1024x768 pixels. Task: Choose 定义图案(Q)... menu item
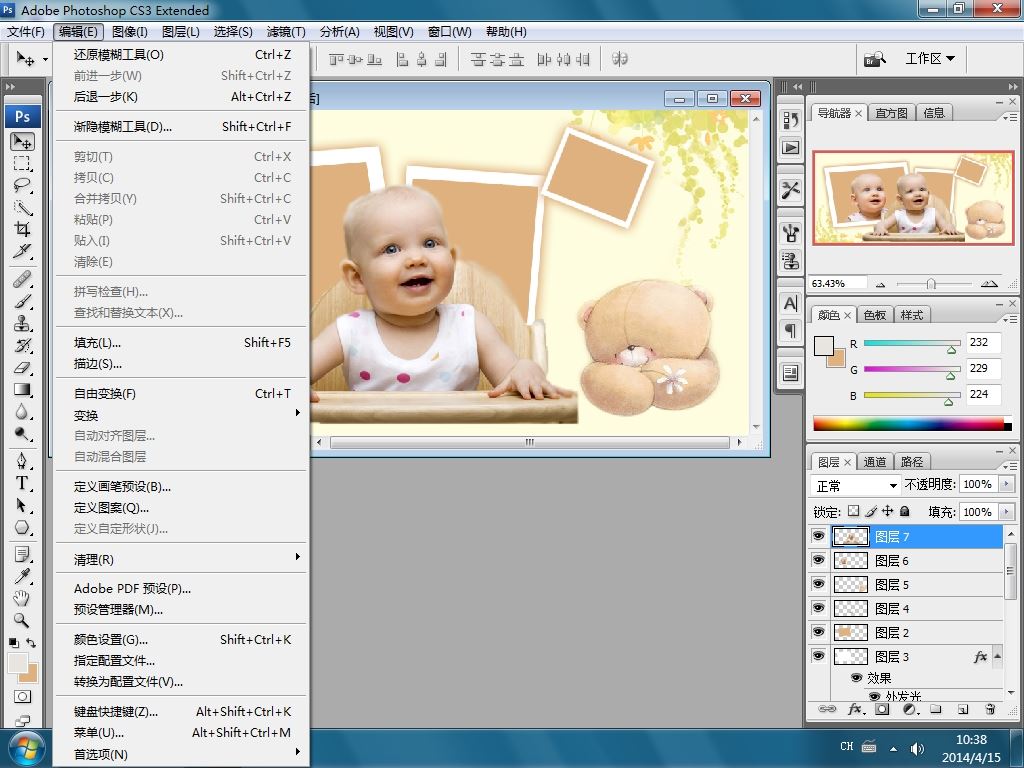(181, 507)
